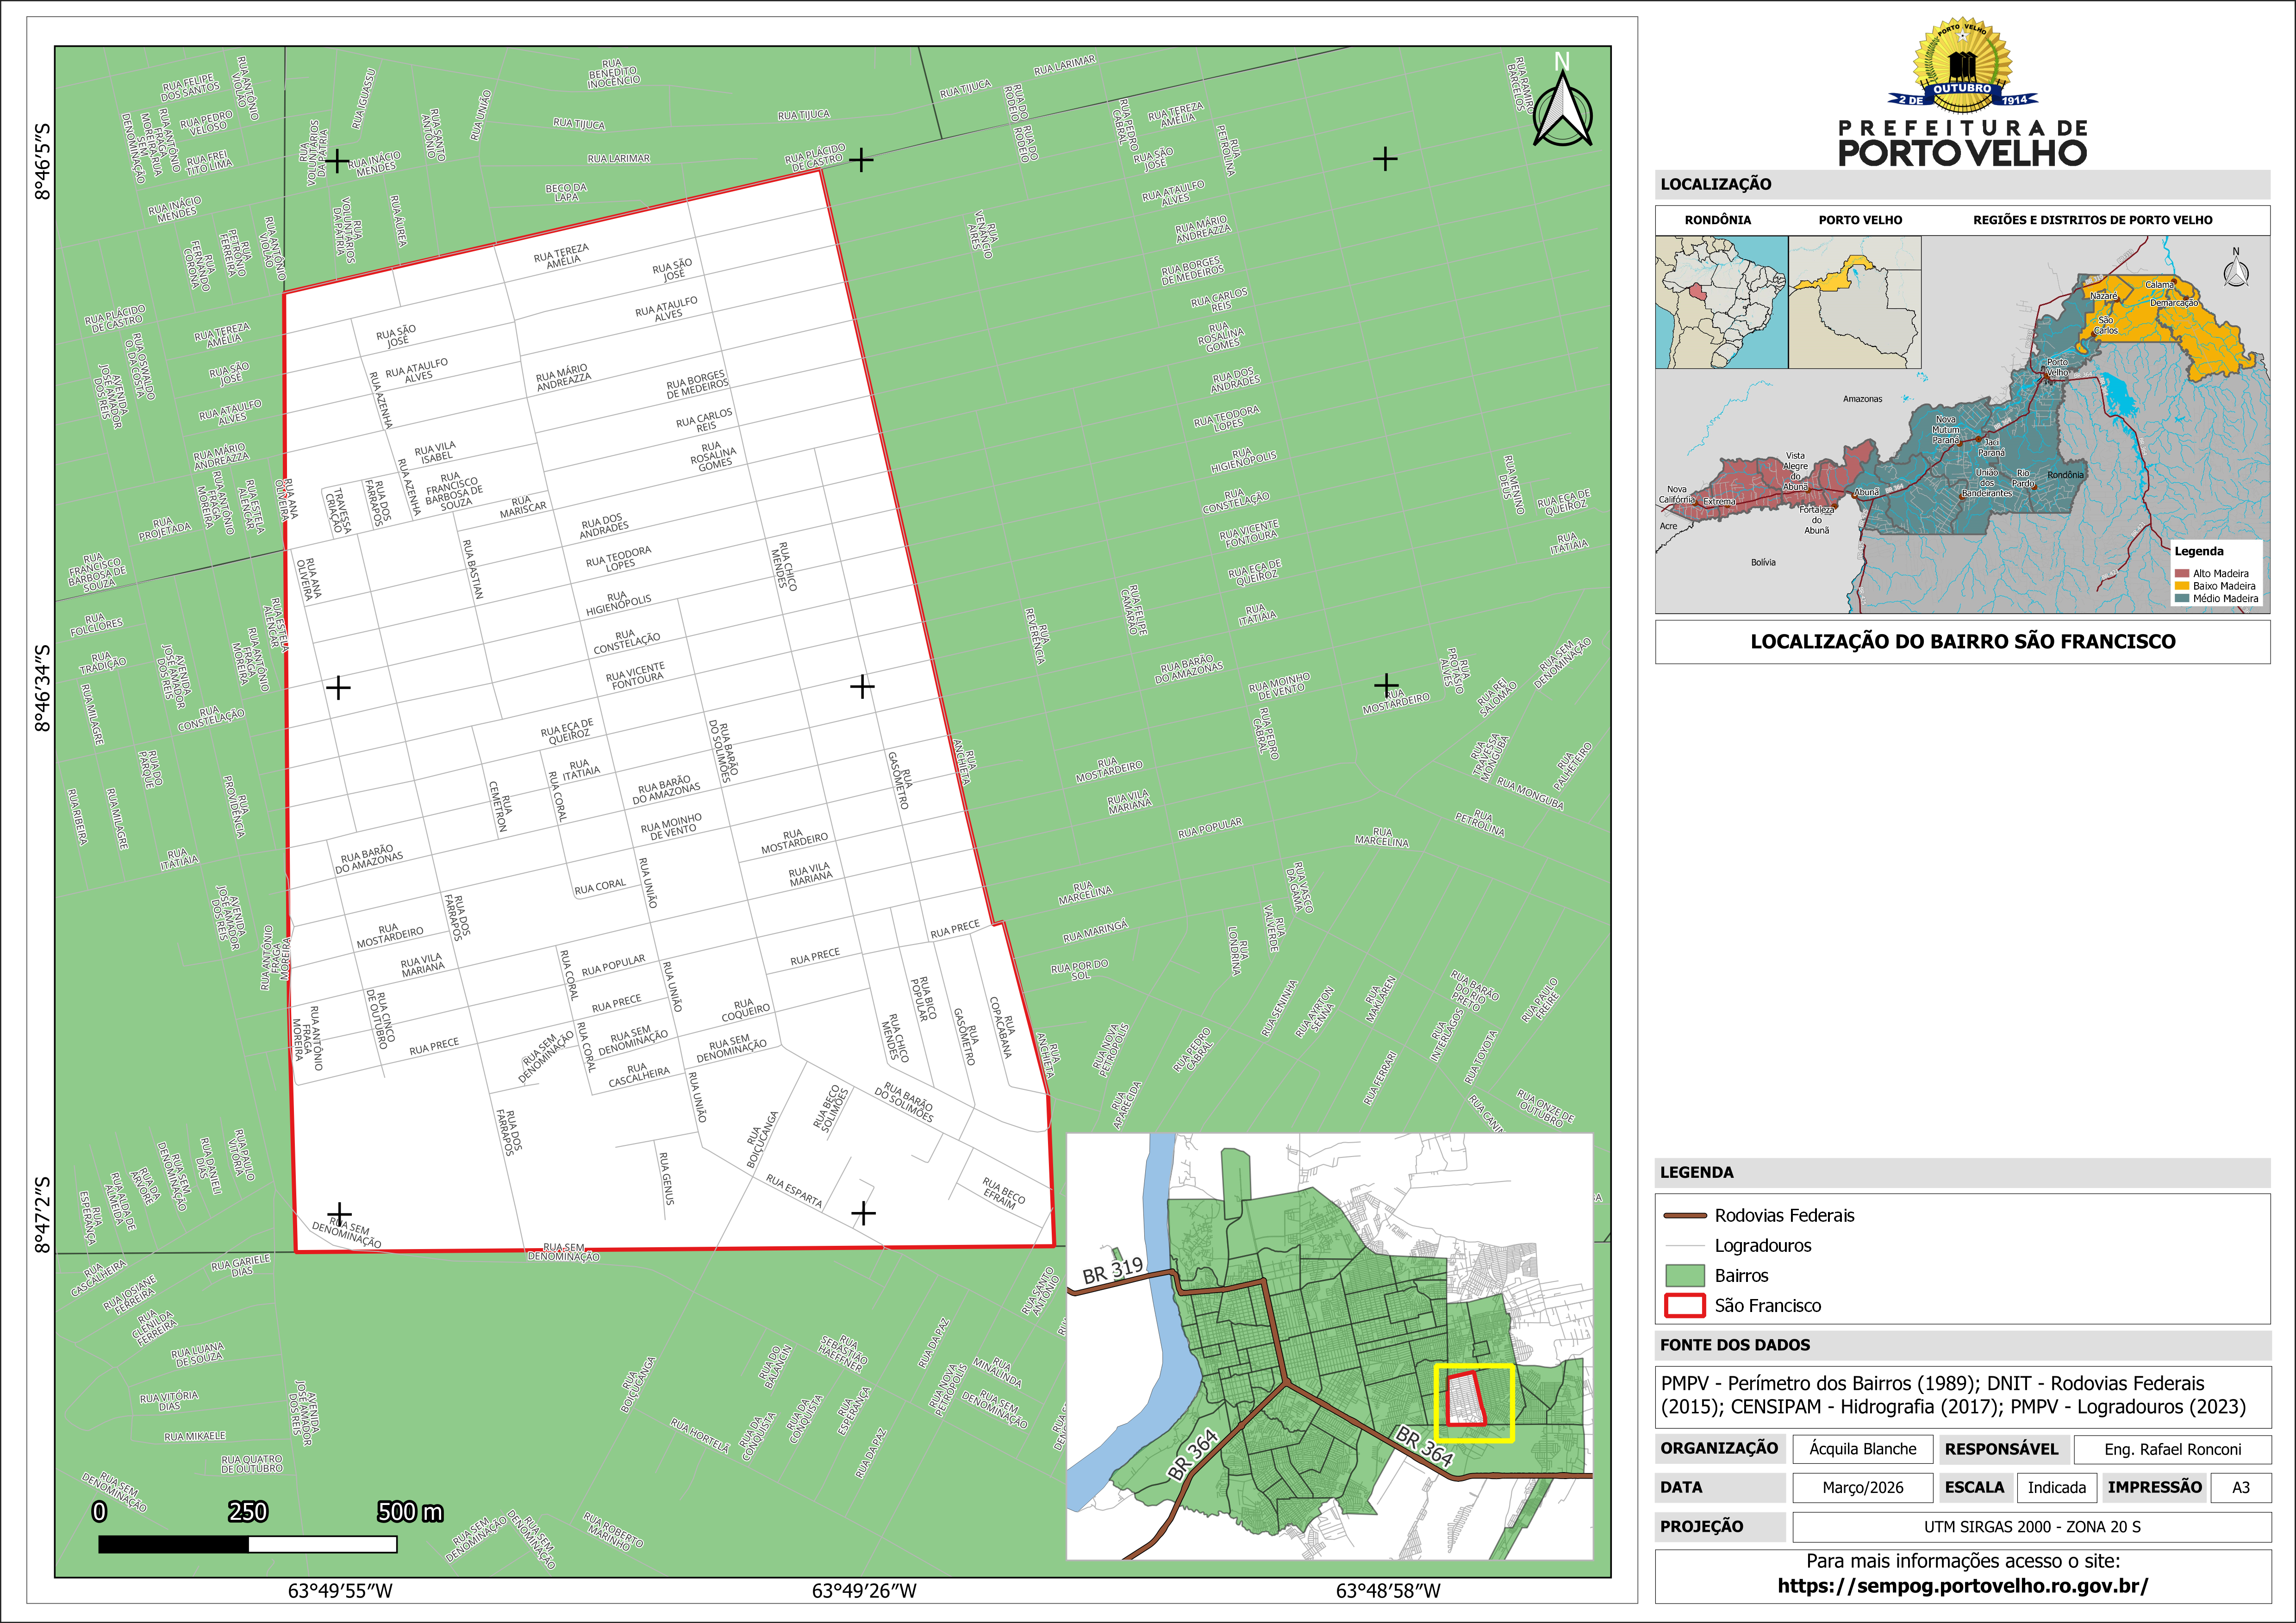The image size is (2296, 1623).
Task: Click the Rondônia location thumbnail map
Action: point(1721,302)
